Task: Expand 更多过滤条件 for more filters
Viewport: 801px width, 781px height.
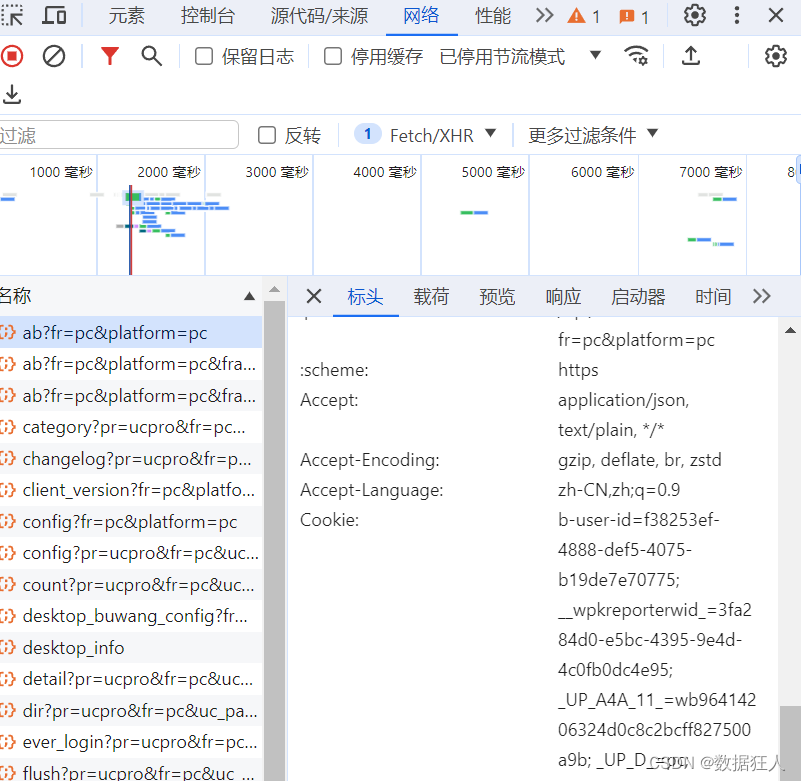Action: pos(585,134)
